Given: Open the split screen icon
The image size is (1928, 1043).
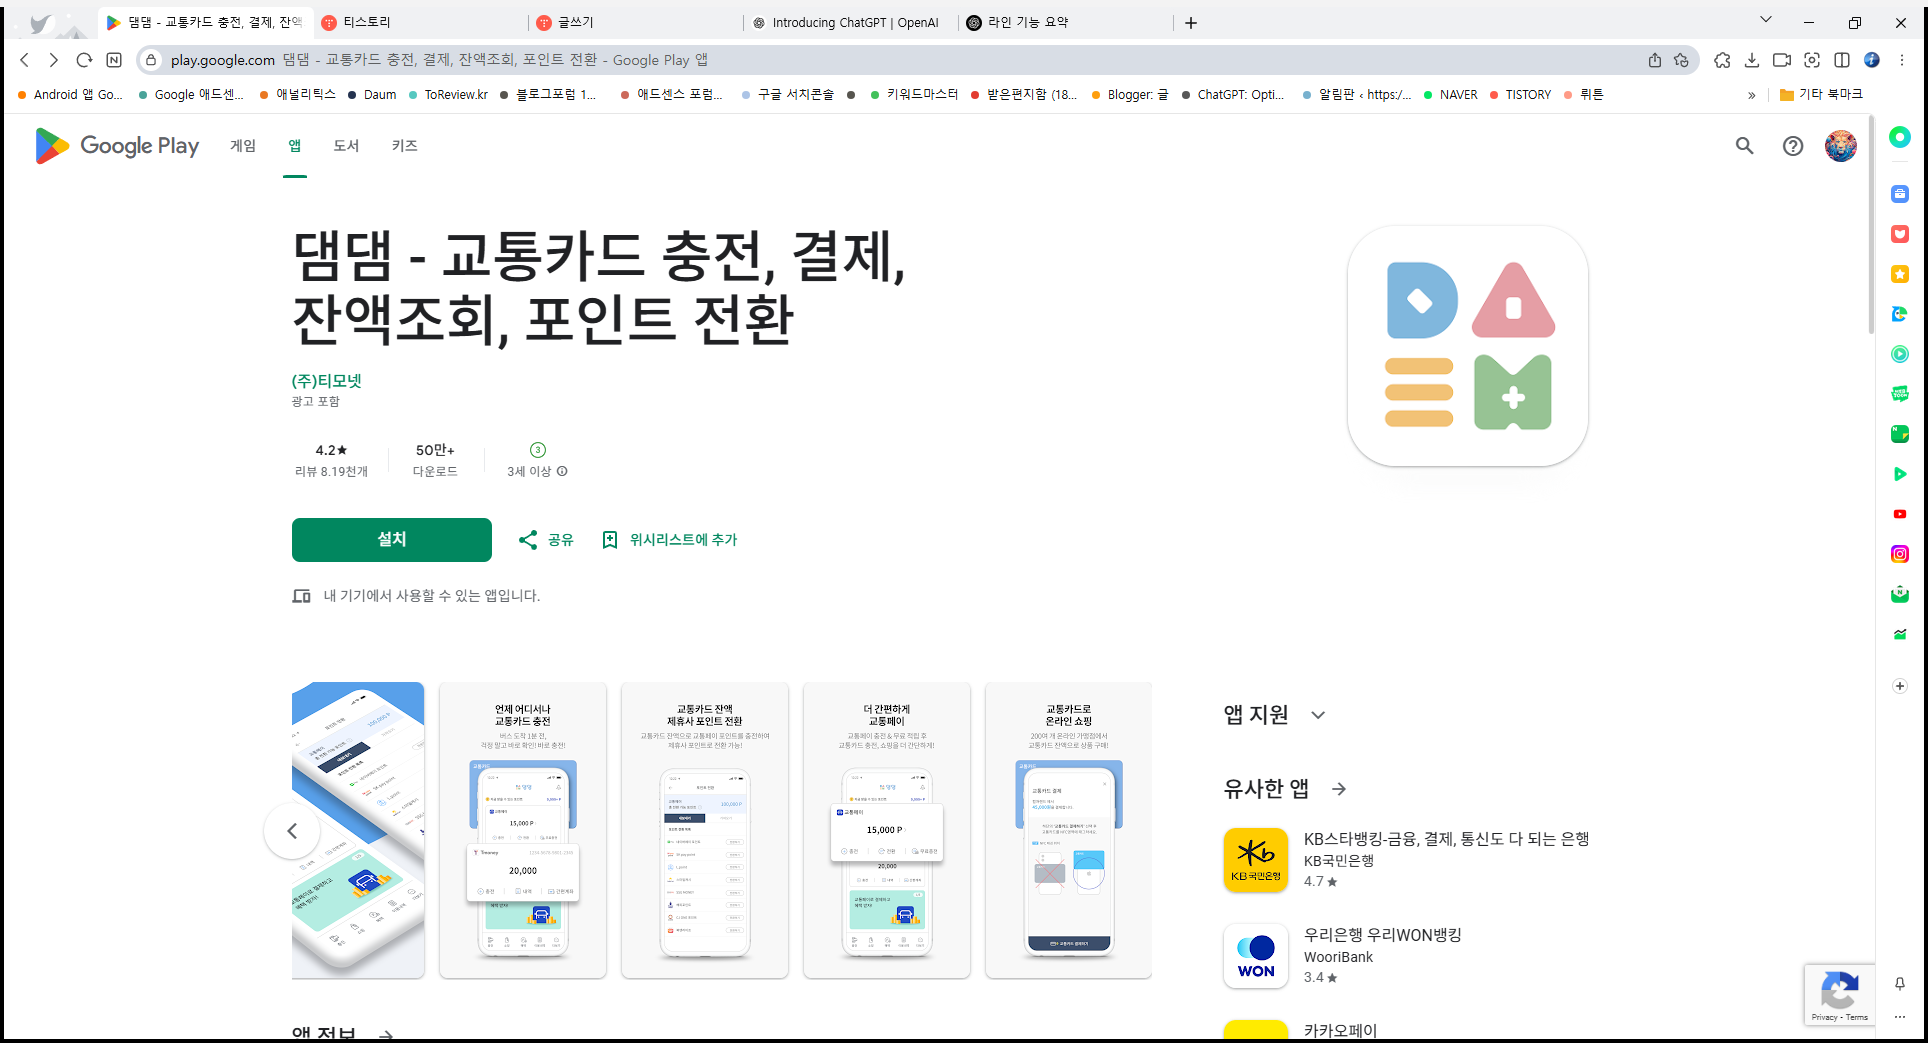Looking at the screenshot, I should pos(1843,60).
